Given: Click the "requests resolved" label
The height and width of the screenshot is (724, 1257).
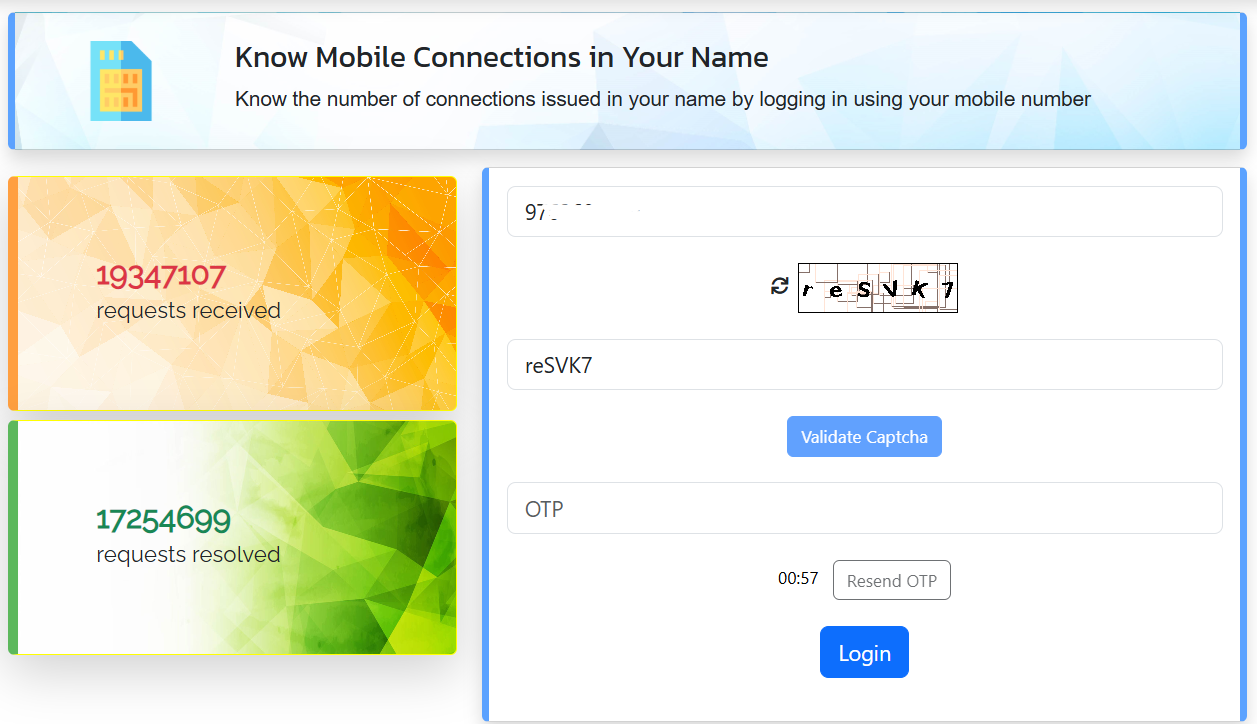Looking at the screenshot, I should [x=188, y=555].
